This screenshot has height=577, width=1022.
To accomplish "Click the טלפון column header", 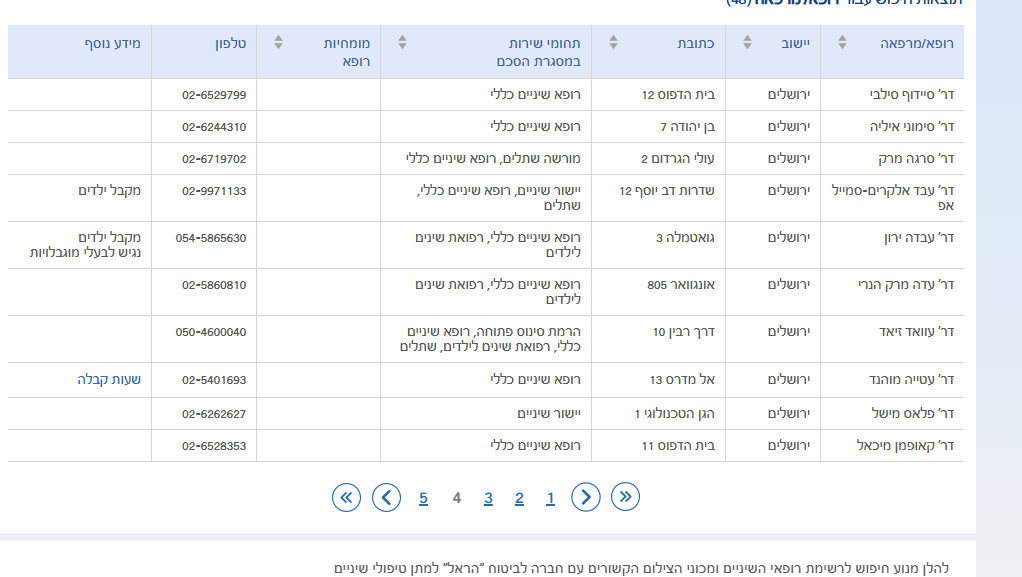I will pos(230,44).
